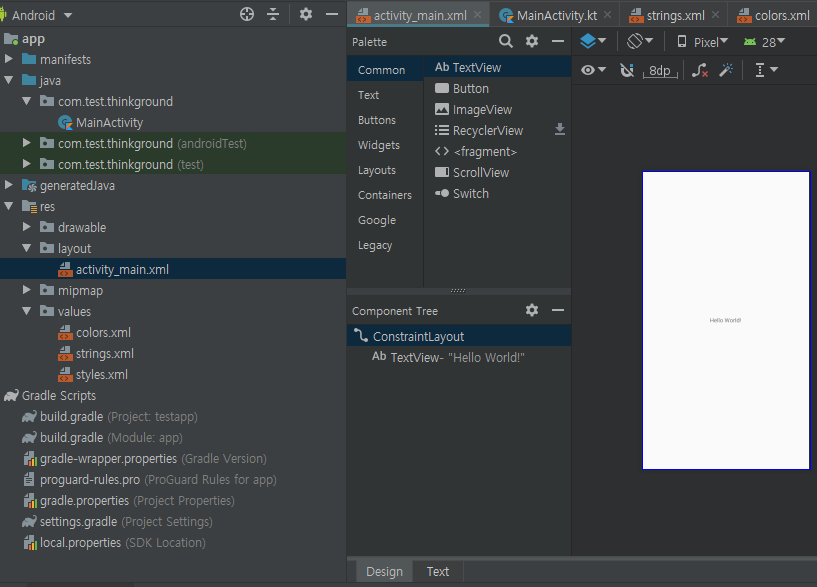817x587 pixels.
Task: Collapse the java folder
Action: (8, 80)
